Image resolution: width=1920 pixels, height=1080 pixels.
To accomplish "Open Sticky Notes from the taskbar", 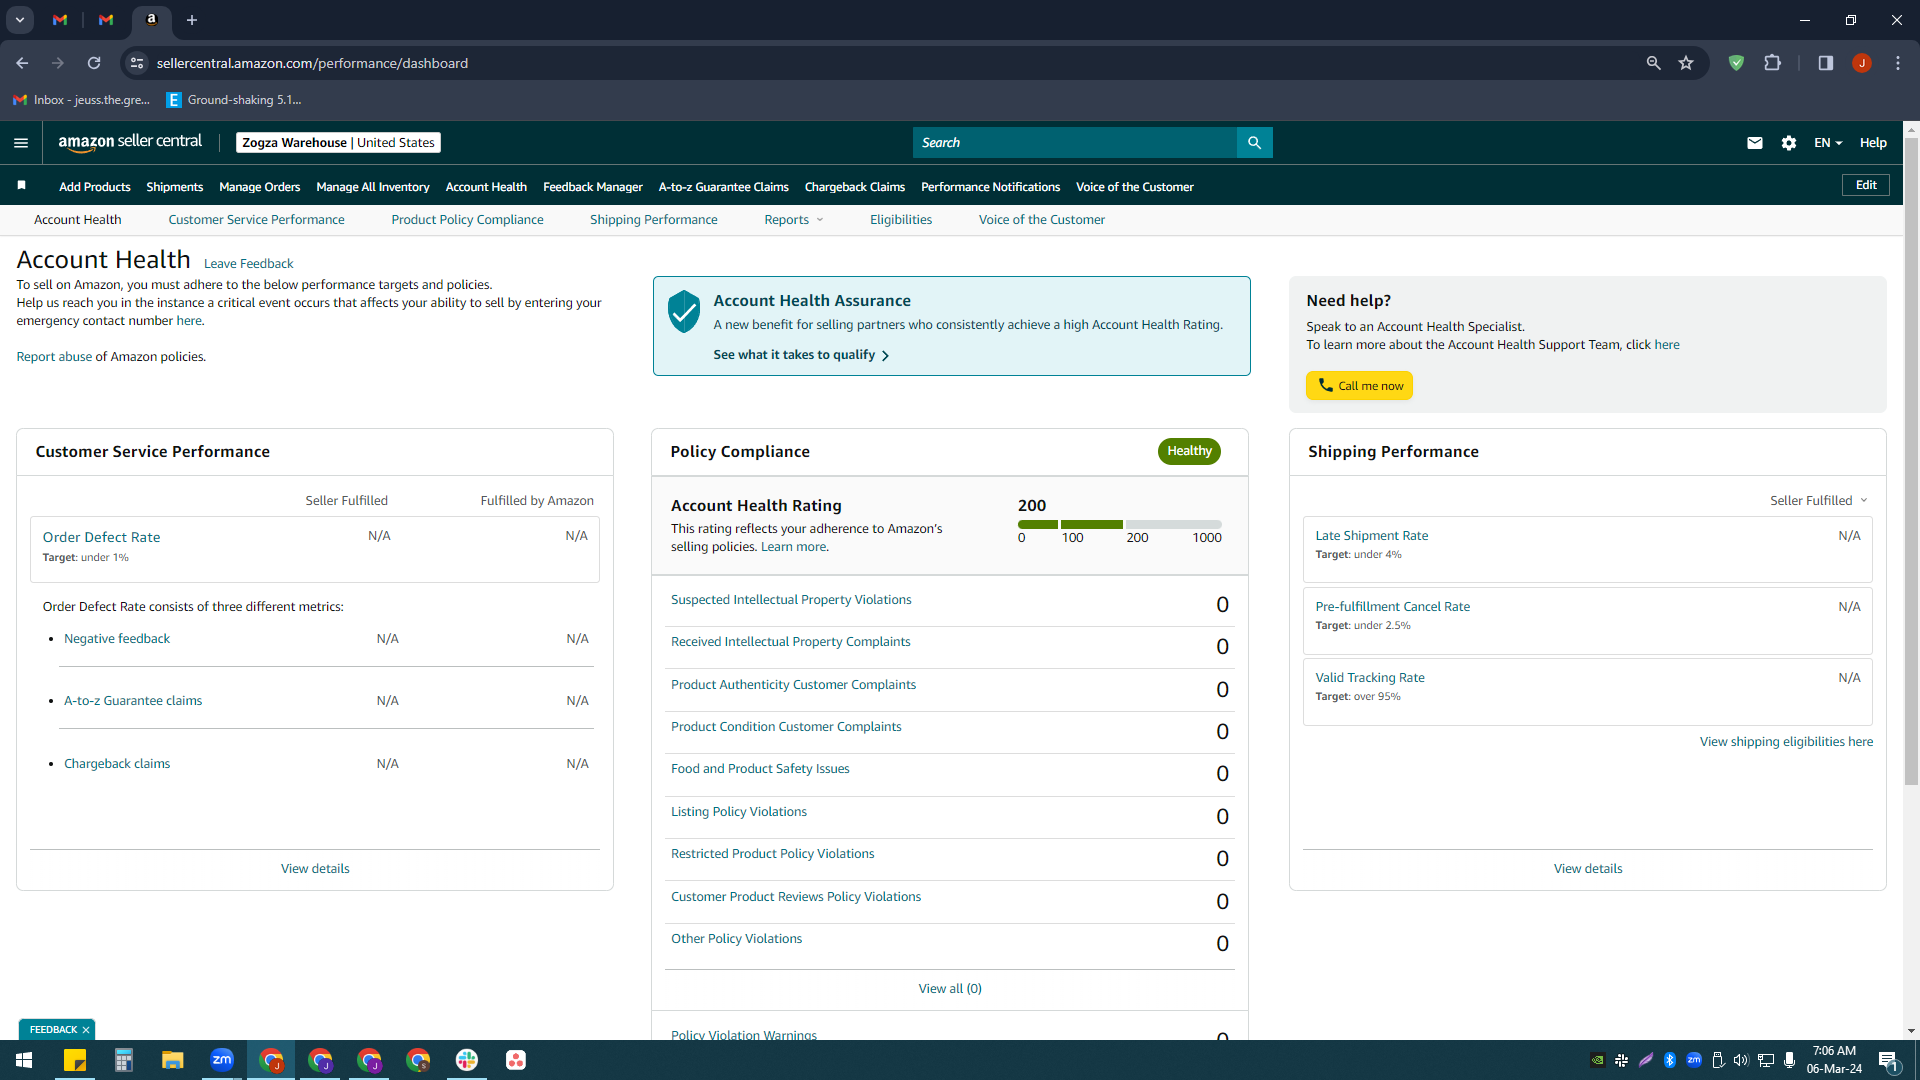I will tap(75, 1060).
